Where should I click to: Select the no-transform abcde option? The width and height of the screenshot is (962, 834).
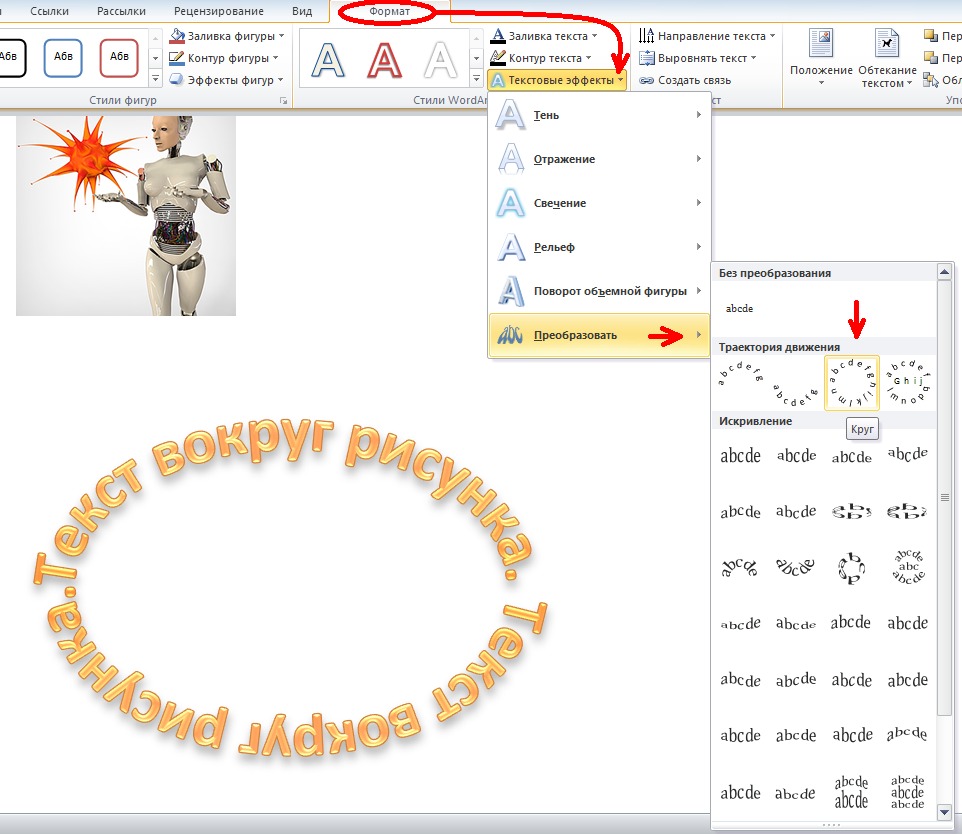pos(739,309)
